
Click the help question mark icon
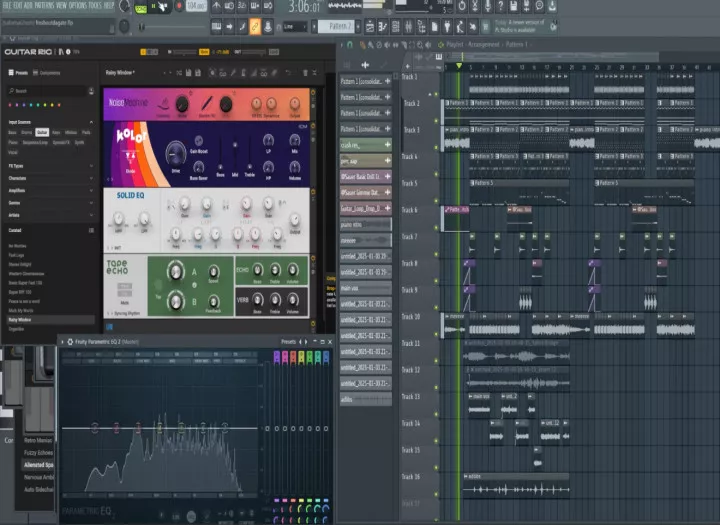[501, 6]
